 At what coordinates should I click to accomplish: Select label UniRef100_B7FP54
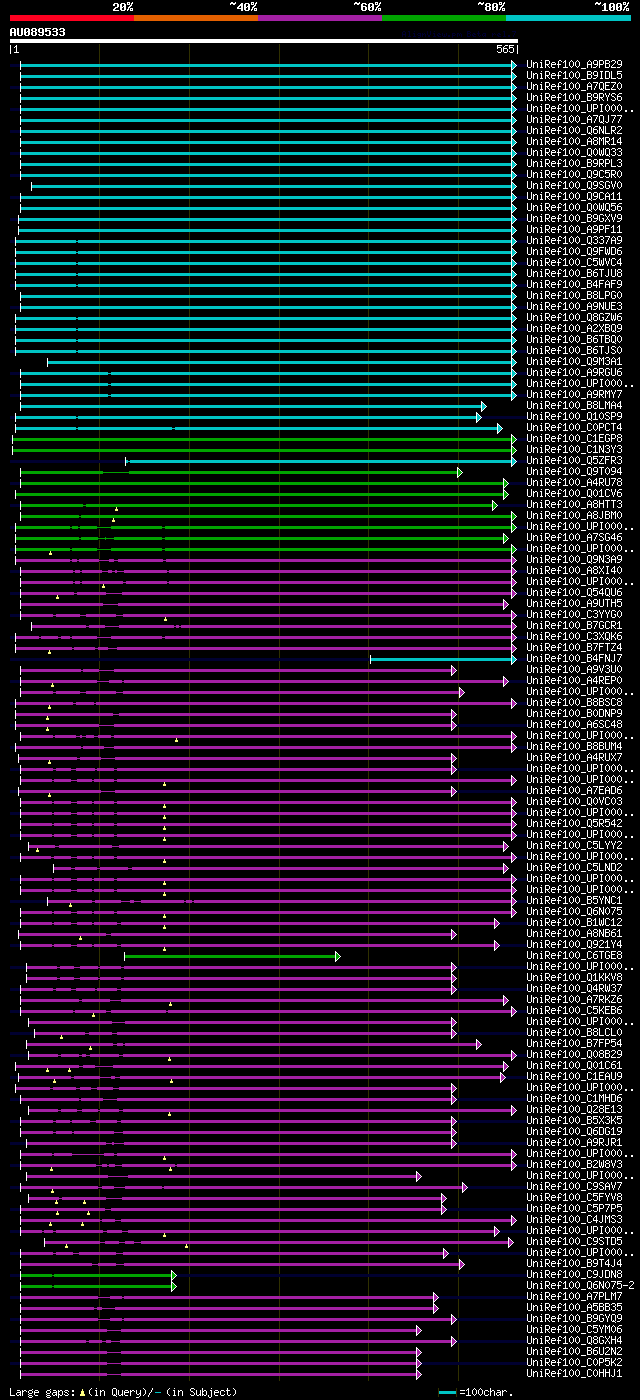[574, 1043]
